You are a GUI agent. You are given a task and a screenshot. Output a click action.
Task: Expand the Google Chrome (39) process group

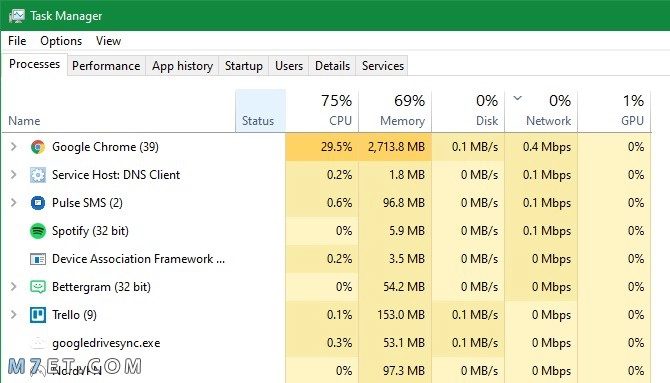(x=14, y=147)
